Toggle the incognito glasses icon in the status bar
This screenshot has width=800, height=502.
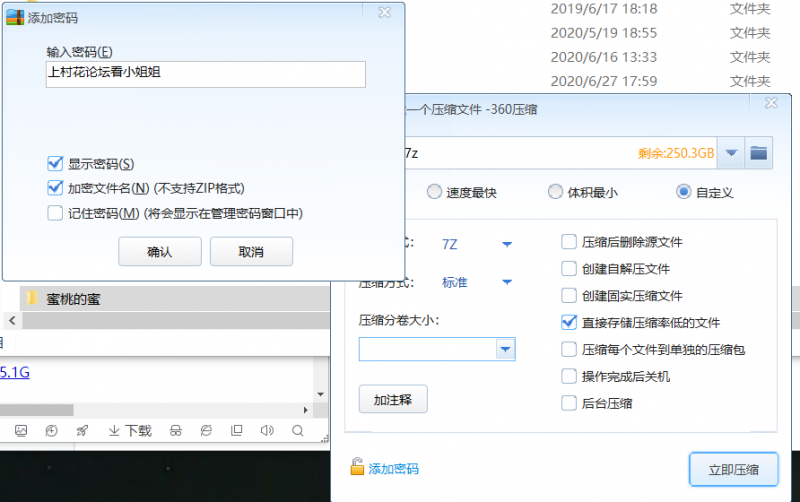[176, 431]
